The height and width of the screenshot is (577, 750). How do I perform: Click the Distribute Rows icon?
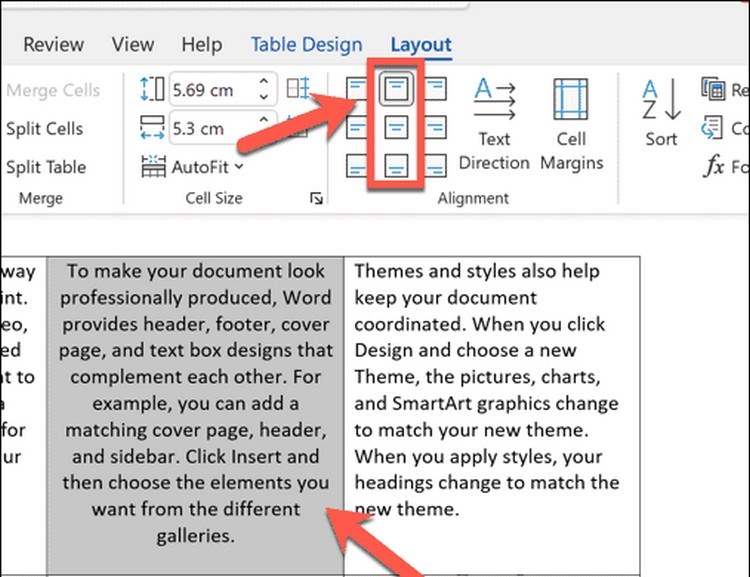pyautogui.click(x=298, y=89)
